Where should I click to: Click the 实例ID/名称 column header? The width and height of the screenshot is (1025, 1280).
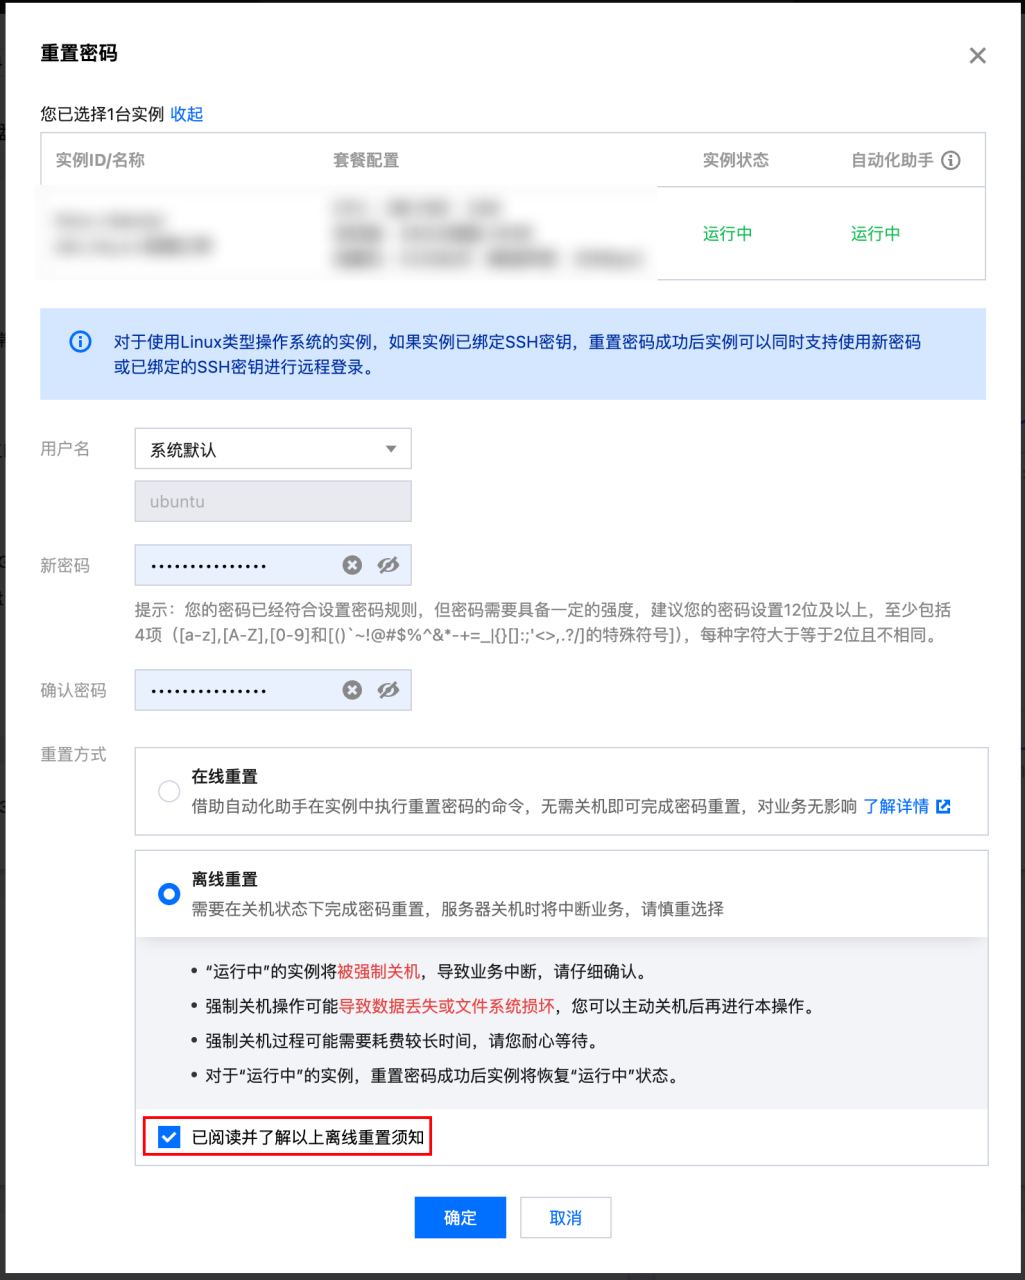click(x=100, y=160)
